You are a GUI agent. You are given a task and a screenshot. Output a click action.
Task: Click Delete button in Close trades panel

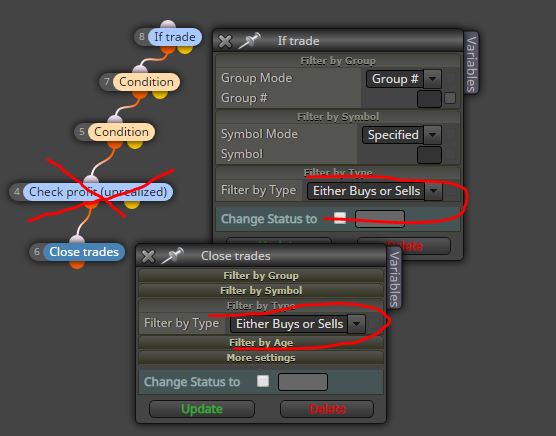click(327, 409)
